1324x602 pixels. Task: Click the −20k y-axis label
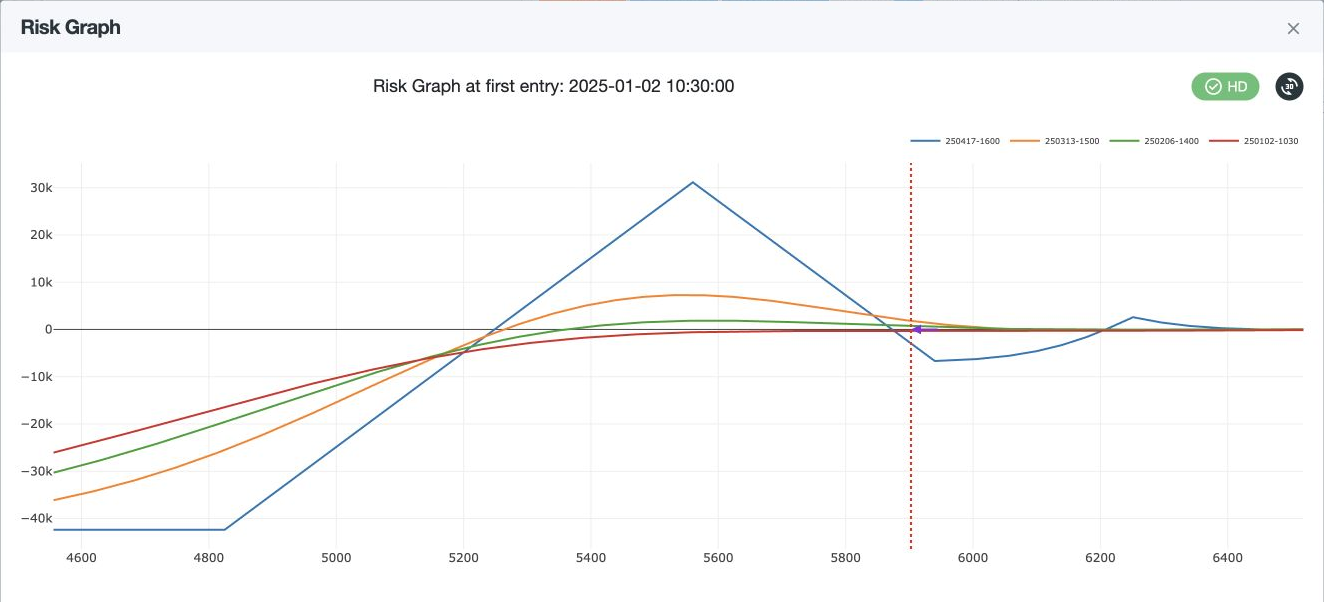coord(38,424)
